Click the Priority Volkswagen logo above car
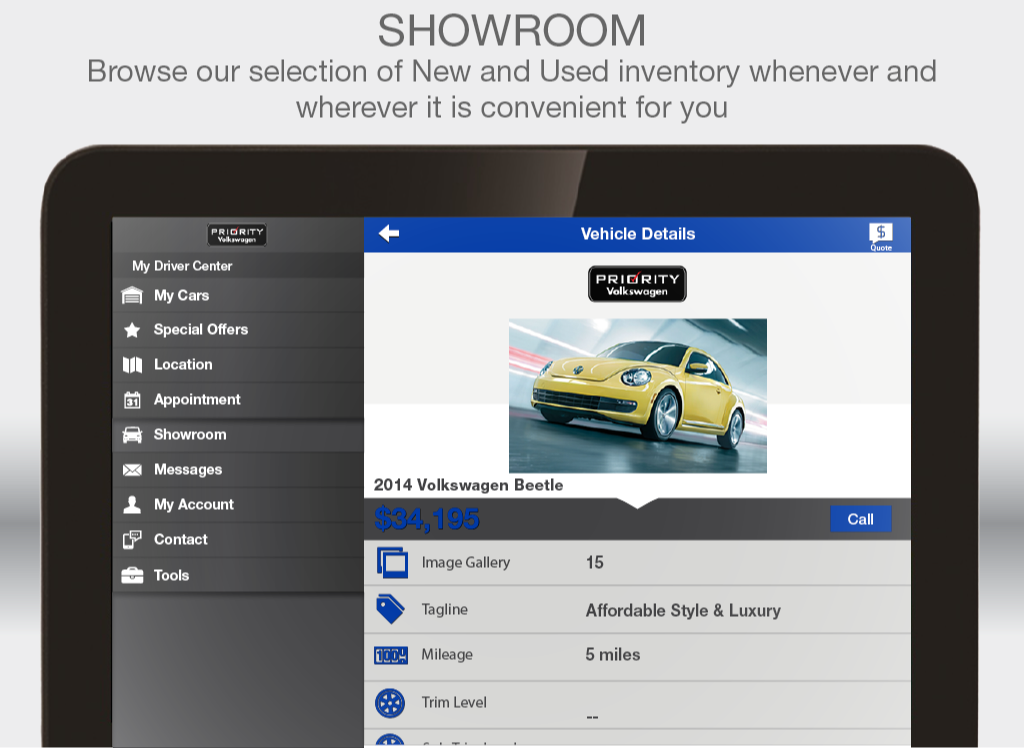This screenshot has height=748, width=1024. (x=637, y=284)
